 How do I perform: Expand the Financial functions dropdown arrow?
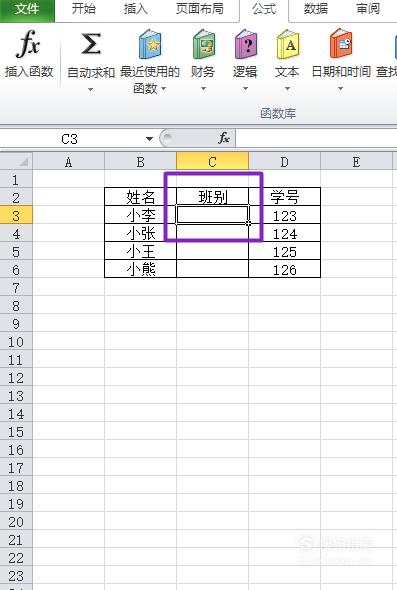pyautogui.click(x=204, y=89)
